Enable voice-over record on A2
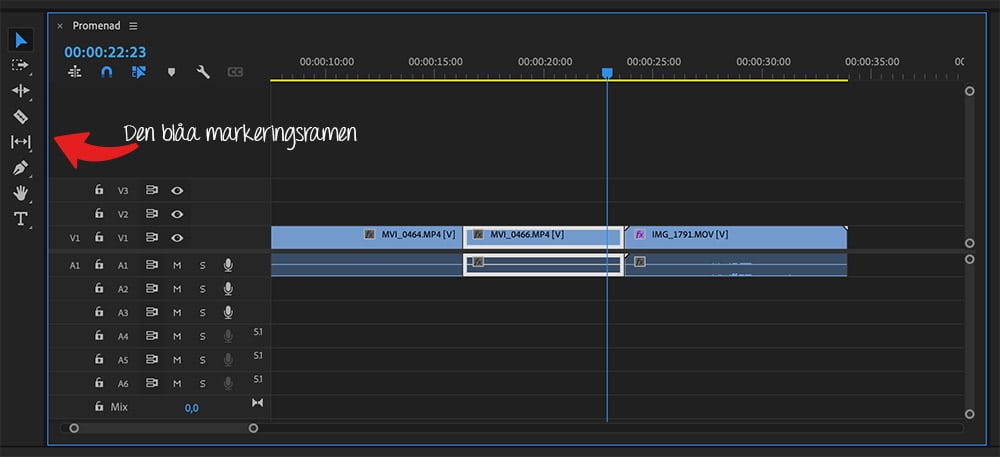1000x457 pixels. tap(228, 289)
